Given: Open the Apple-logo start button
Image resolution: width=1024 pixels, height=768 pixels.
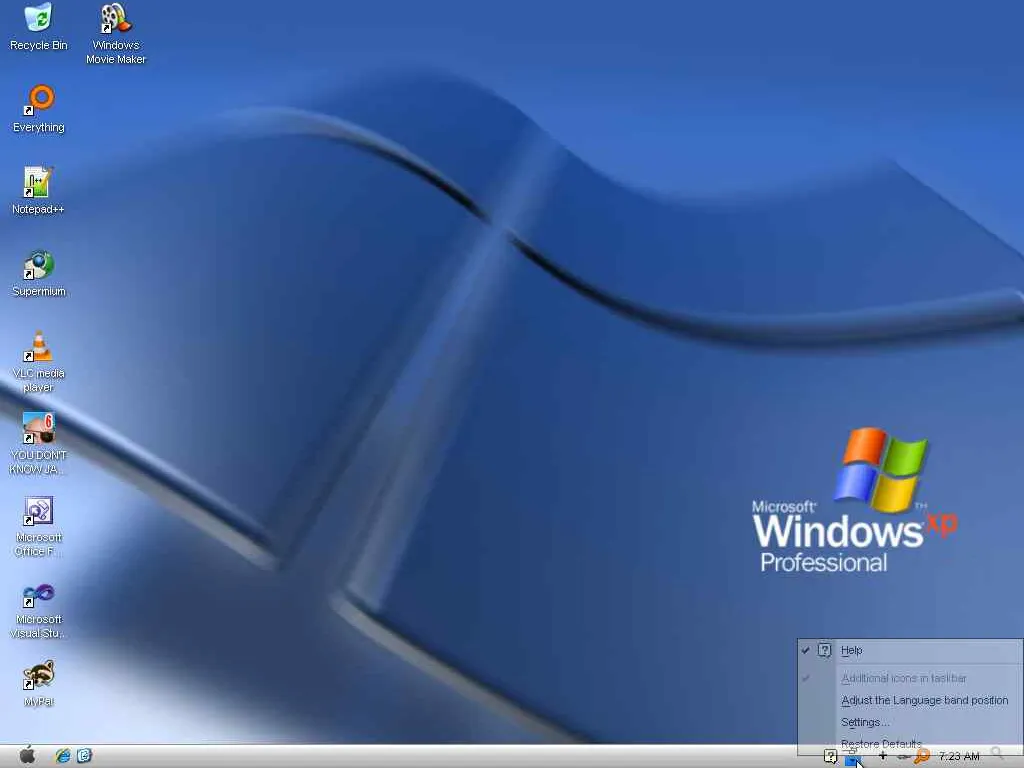Looking at the screenshot, I should (x=27, y=756).
